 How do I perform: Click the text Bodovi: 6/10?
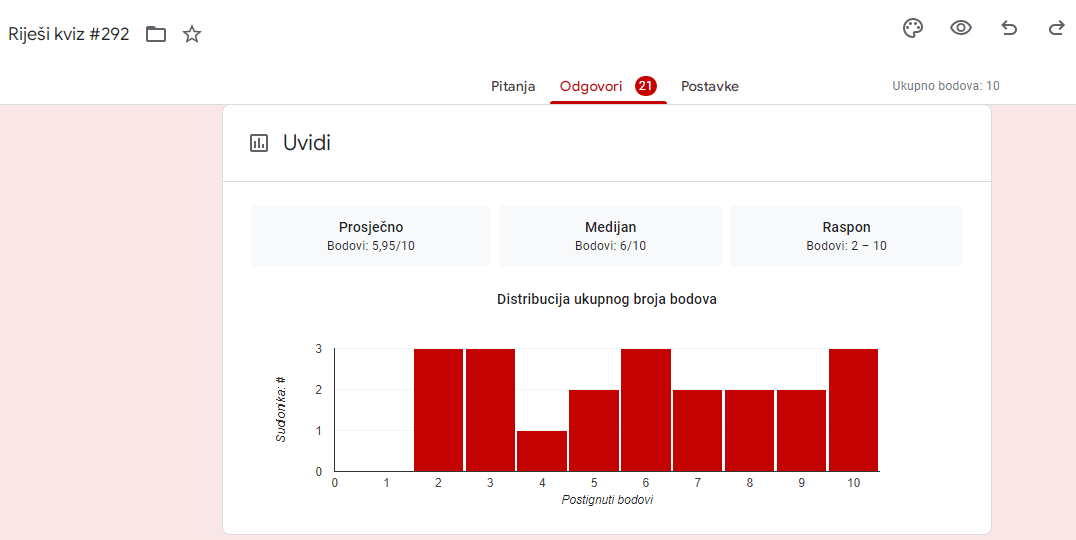[610, 246]
